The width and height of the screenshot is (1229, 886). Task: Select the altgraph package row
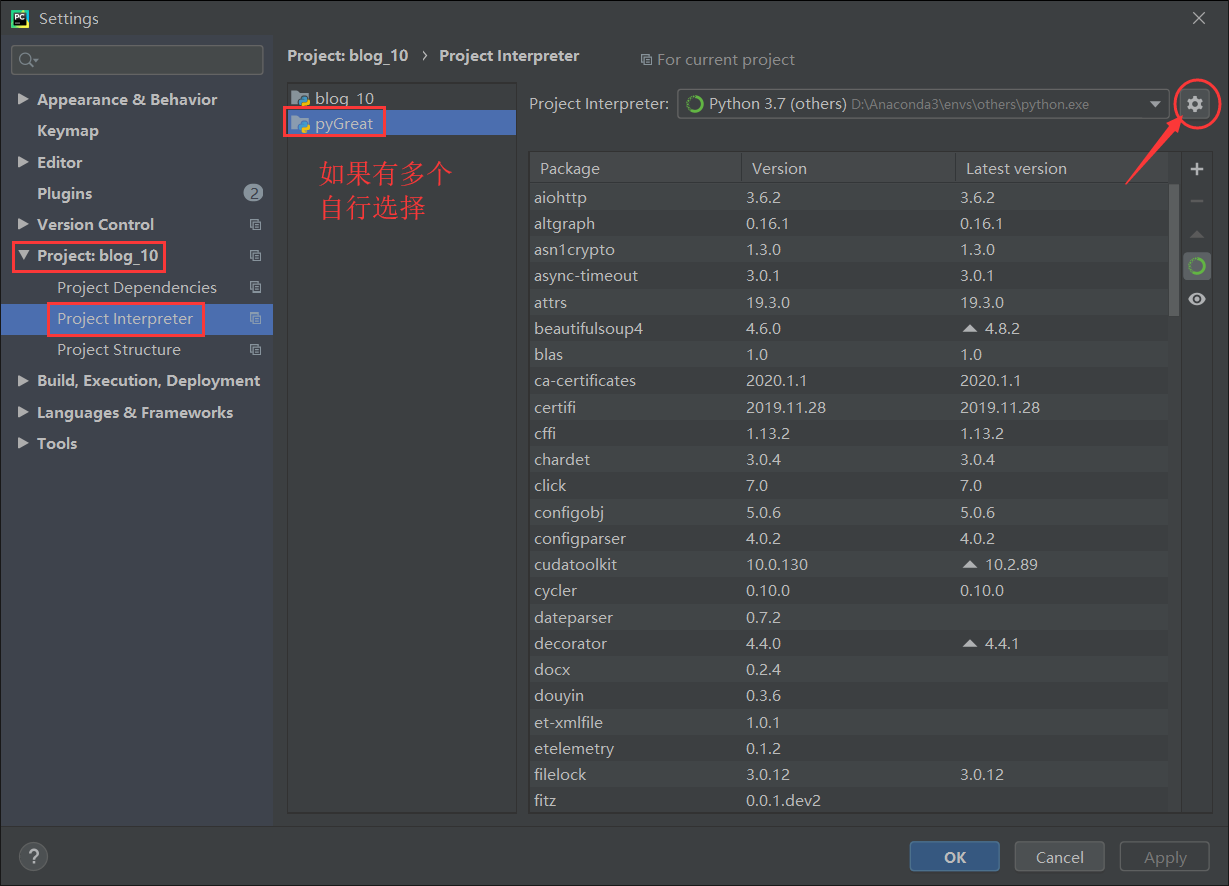pos(848,223)
